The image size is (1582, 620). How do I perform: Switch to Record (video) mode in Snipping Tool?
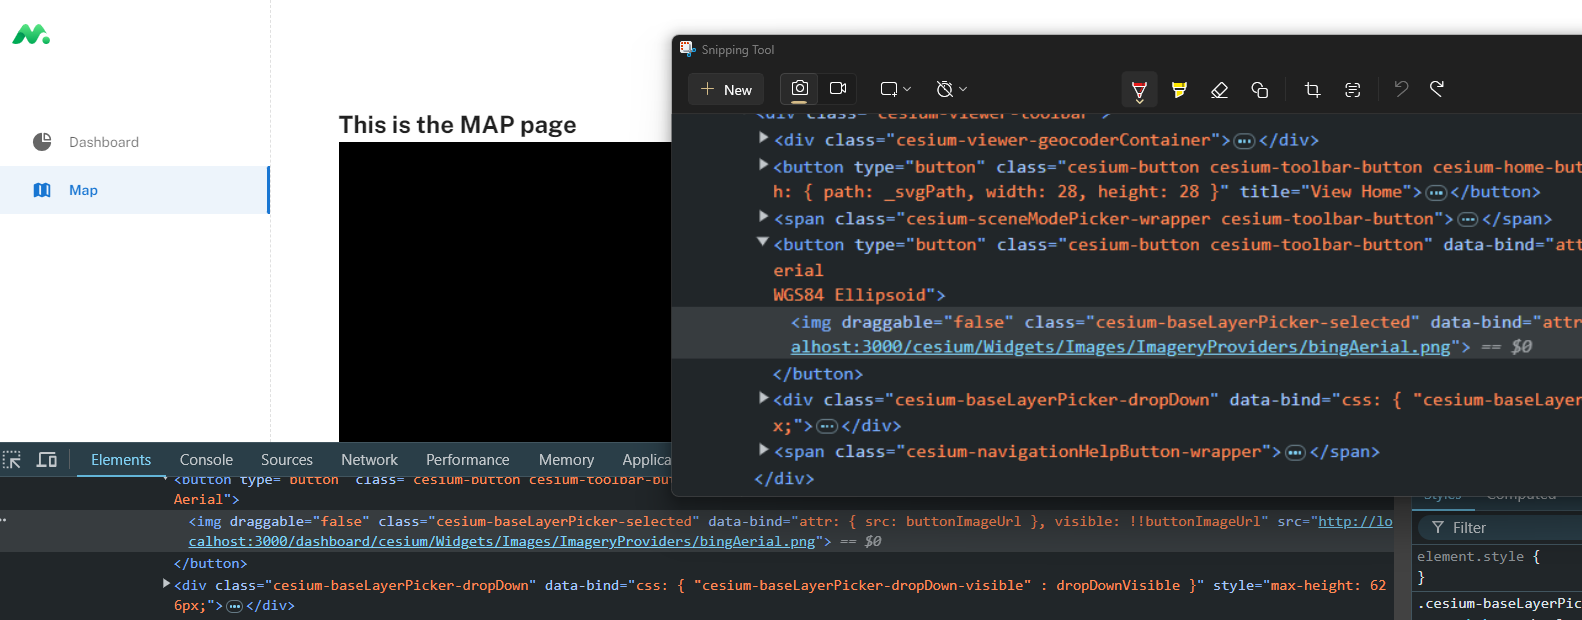coord(838,89)
